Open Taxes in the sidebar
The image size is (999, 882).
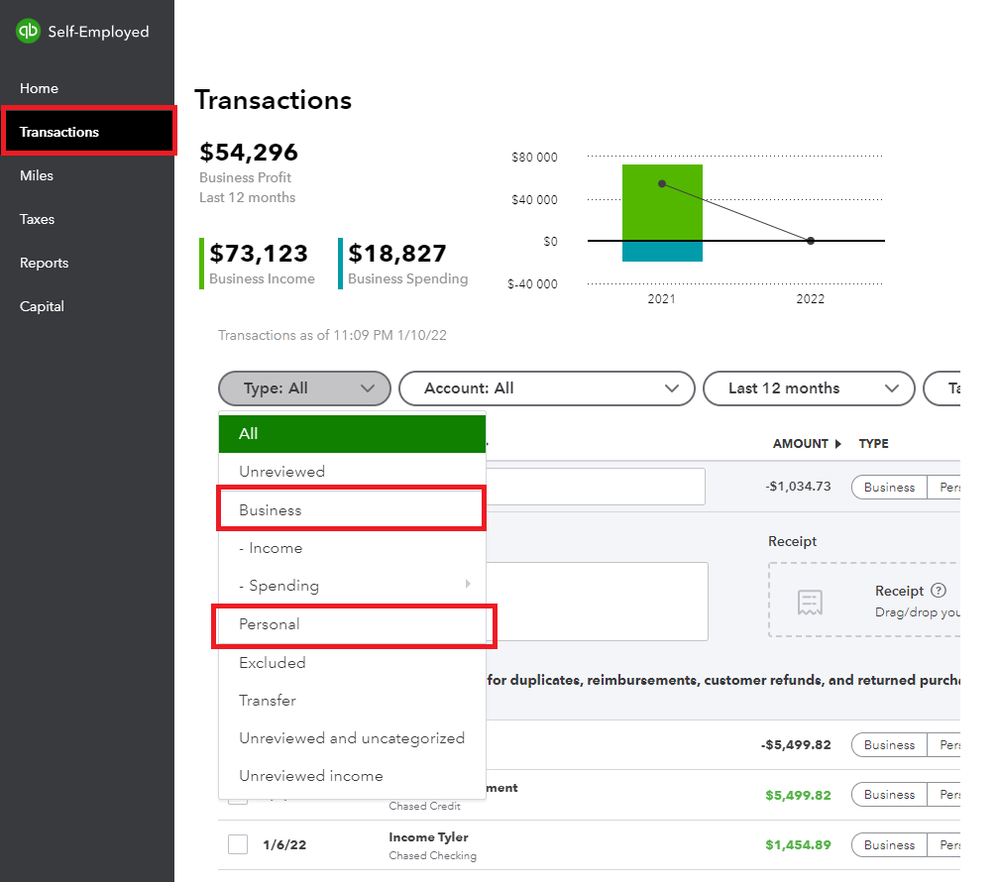point(37,219)
